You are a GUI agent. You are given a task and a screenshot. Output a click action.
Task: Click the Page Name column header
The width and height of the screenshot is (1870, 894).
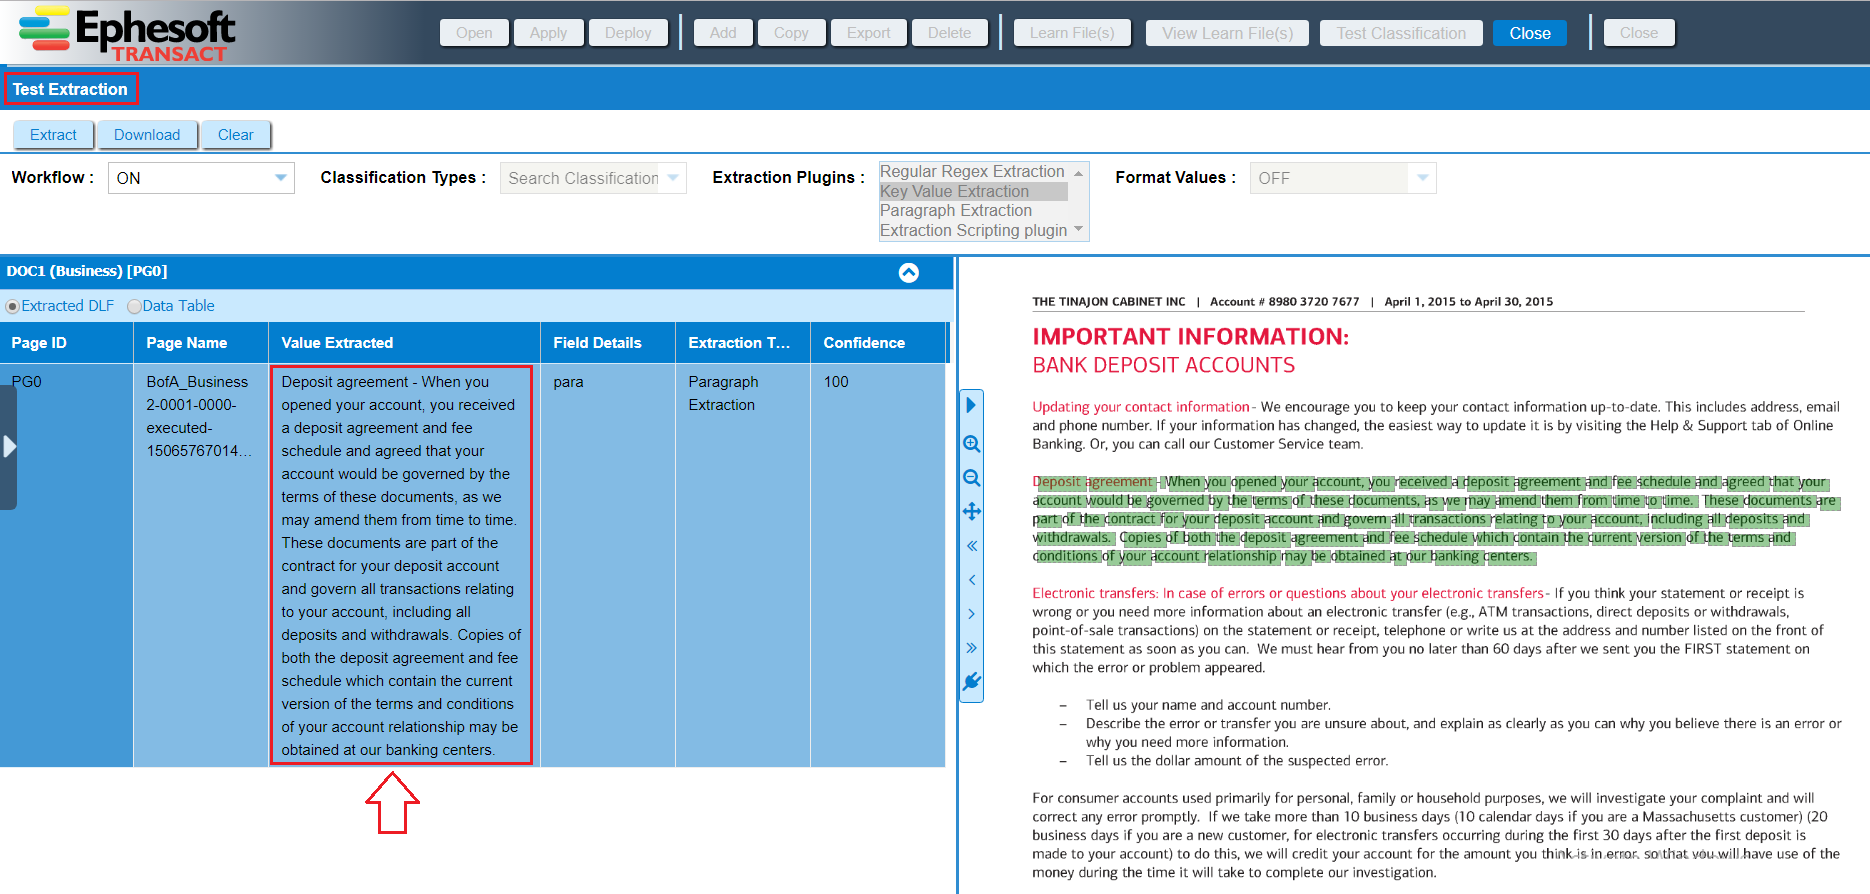coord(201,343)
